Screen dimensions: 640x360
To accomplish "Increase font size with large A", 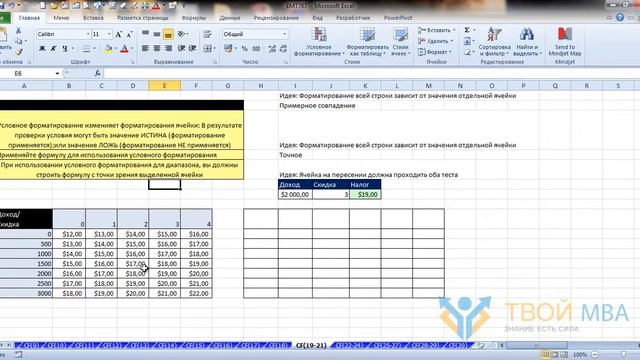I will coord(118,34).
